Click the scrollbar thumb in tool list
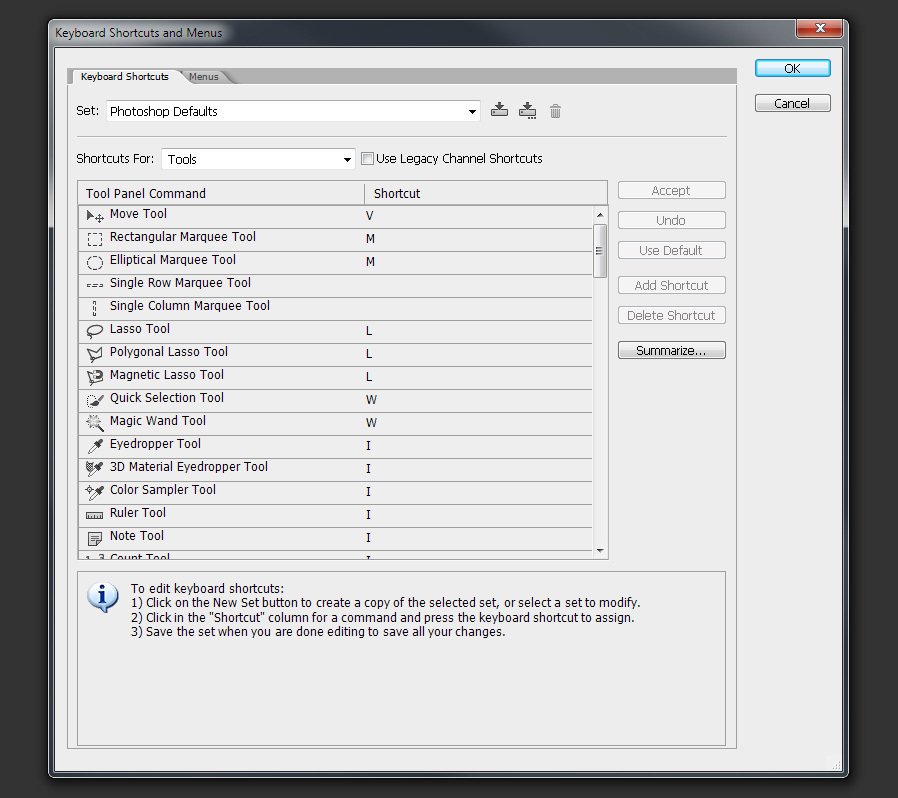Image resolution: width=898 pixels, height=798 pixels. tap(600, 251)
